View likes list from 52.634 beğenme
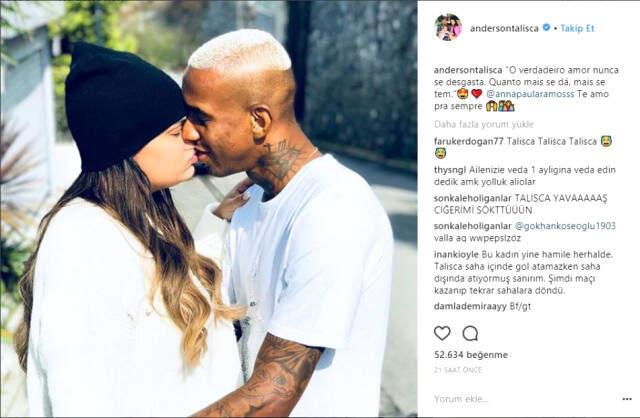The width and height of the screenshot is (640, 418). [x=471, y=355]
